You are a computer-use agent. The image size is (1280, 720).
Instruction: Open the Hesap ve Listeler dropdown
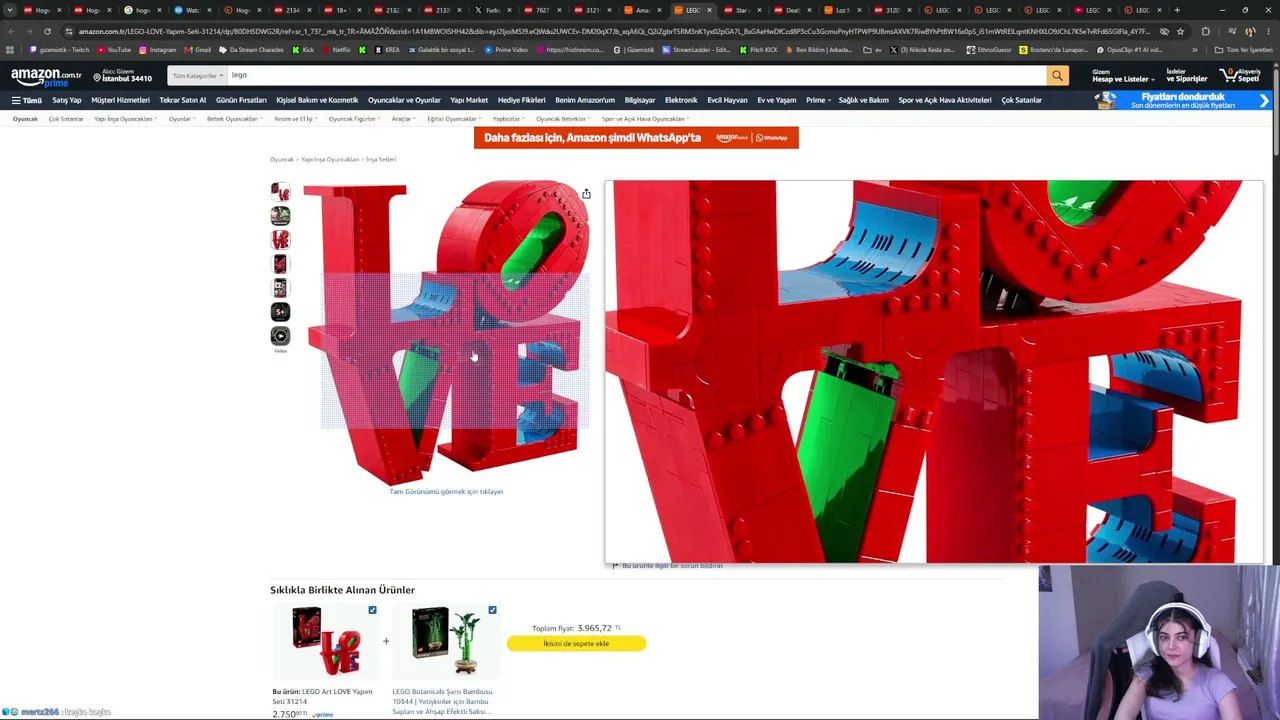click(1123, 76)
